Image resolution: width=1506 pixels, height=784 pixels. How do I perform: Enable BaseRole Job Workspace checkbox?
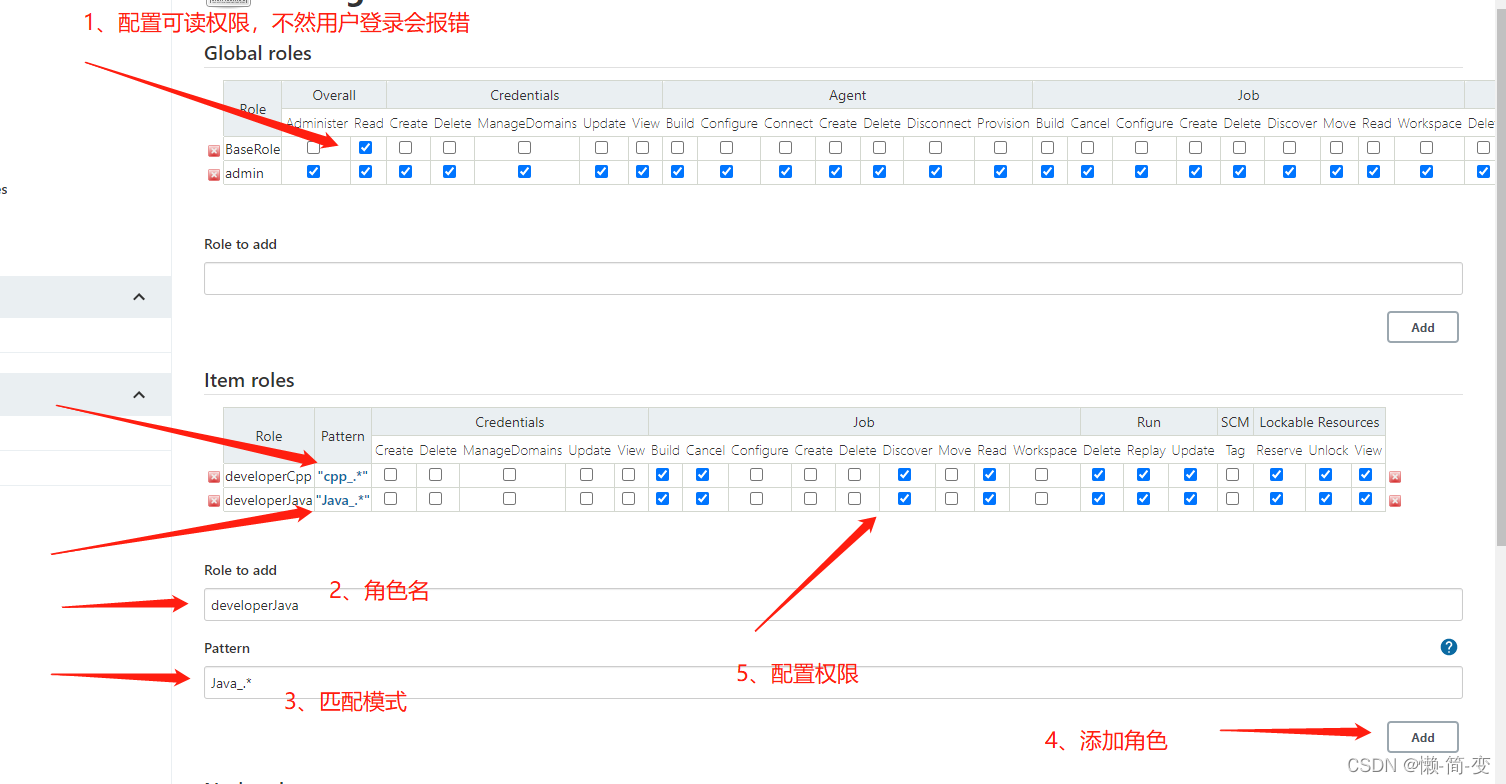(1427, 147)
